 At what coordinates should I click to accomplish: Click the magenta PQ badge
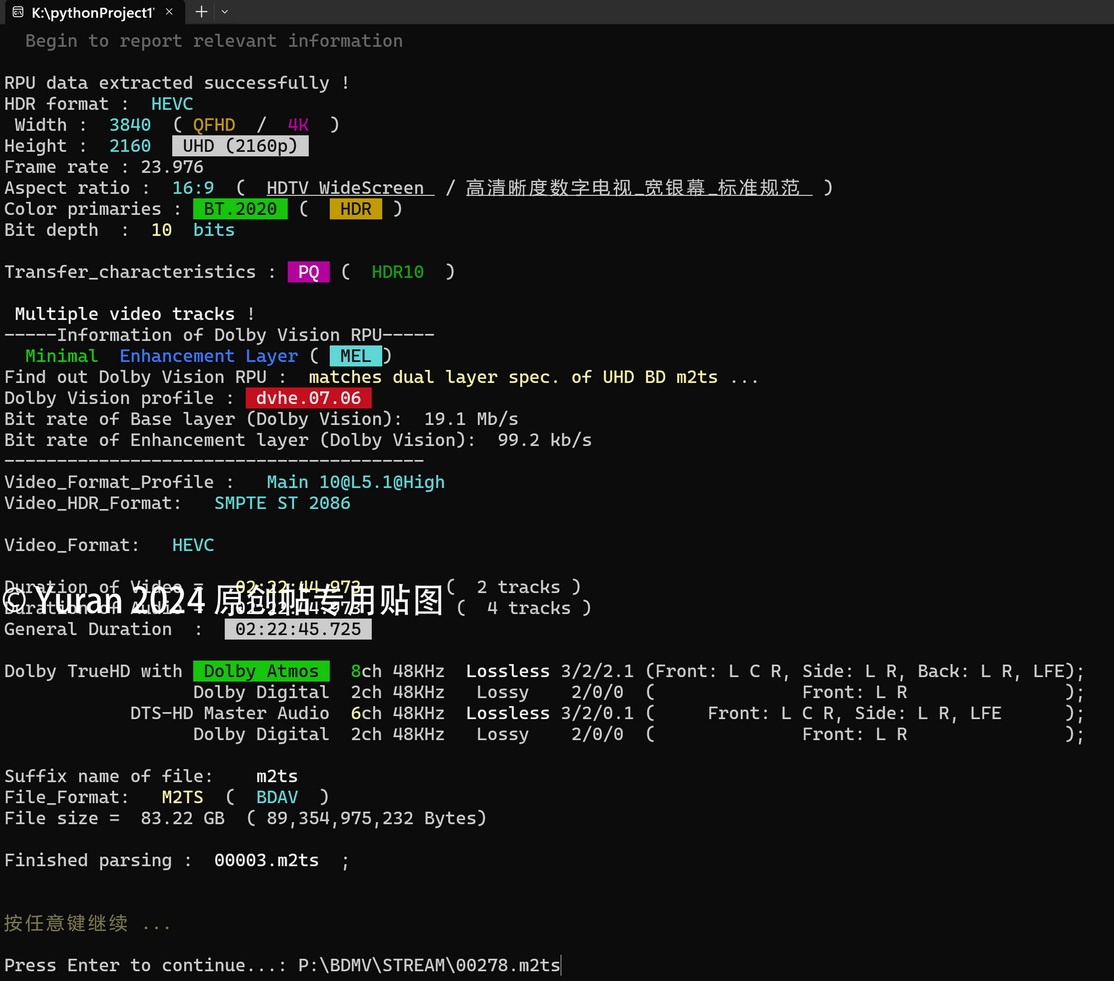[x=308, y=272]
